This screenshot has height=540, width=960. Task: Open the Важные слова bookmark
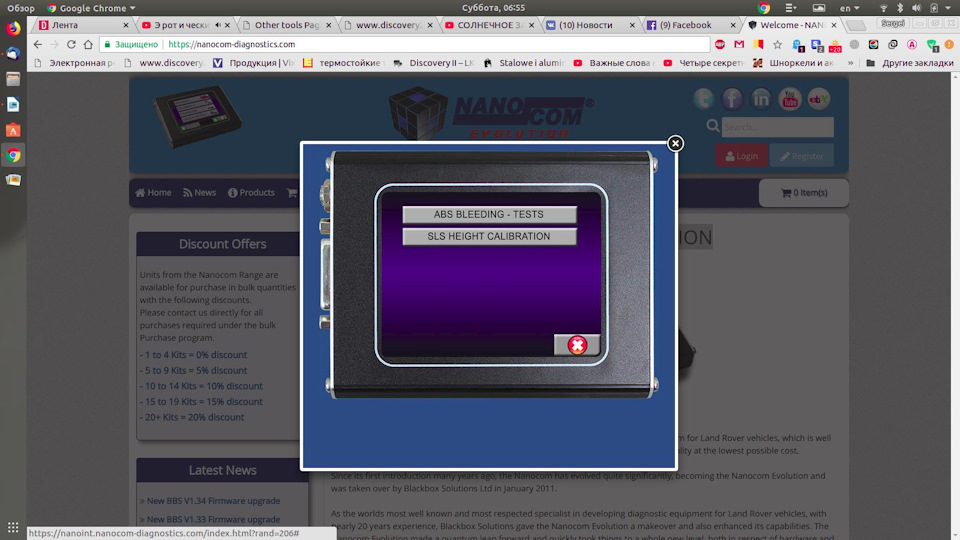click(615, 63)
